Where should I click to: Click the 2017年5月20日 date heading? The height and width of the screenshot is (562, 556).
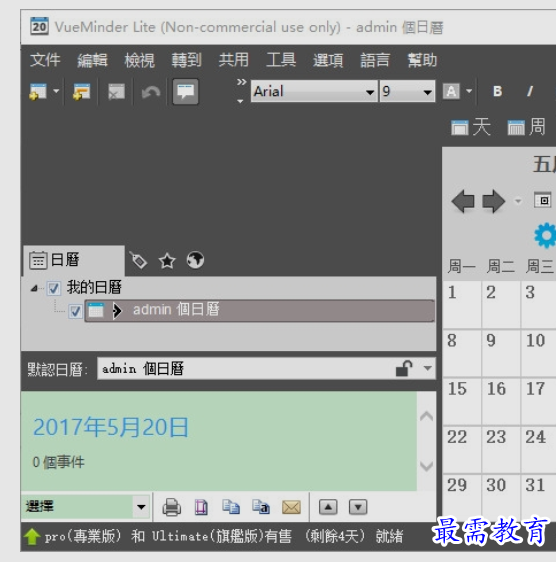(x=111, y=427)
